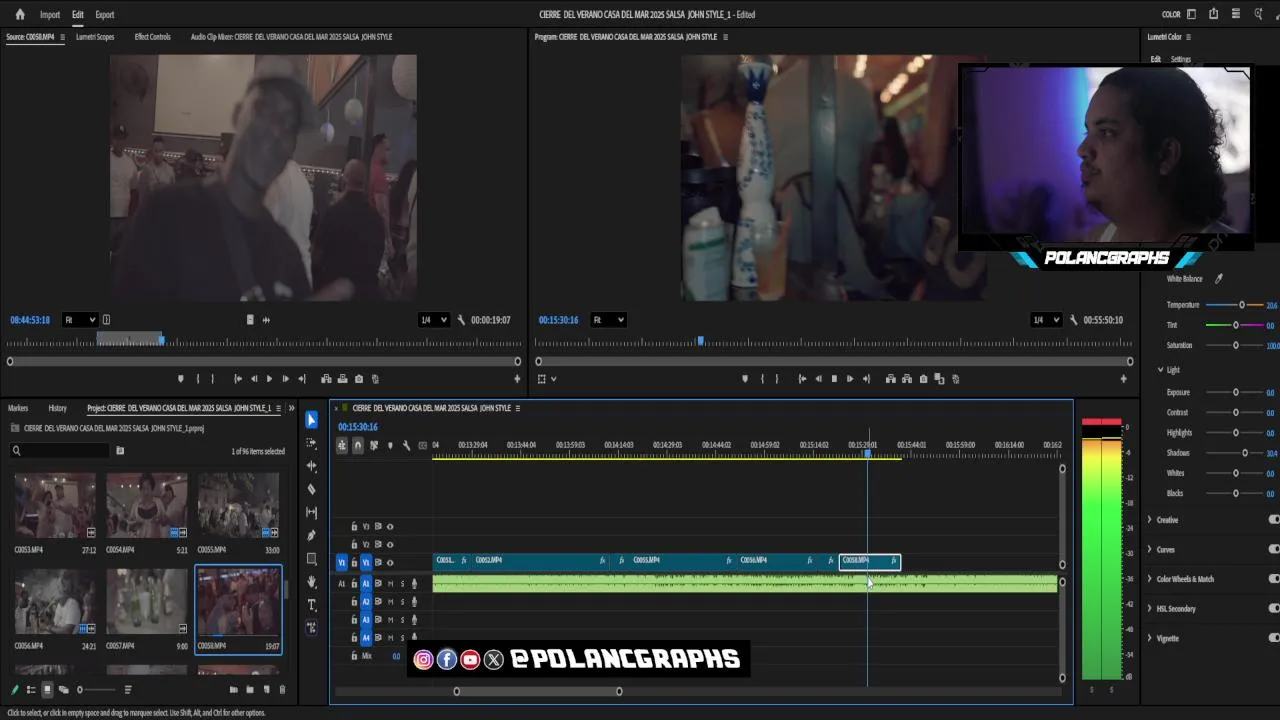The height and width of the screenshot is (720, 1280).
Task: Toggle Vignette section enable switch
Action: (1274, 638)
